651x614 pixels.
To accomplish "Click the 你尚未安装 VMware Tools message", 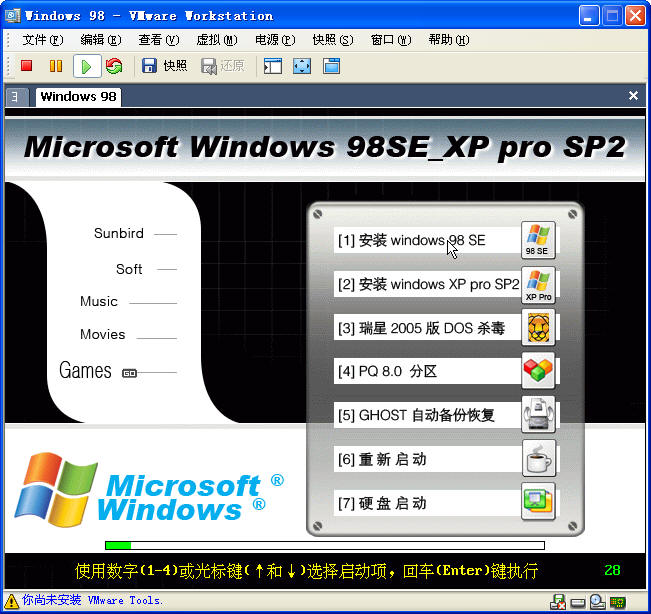I will click(92, 600).
